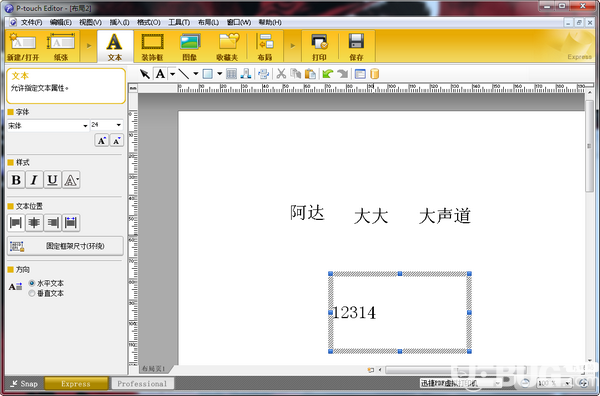Click the vertical scrollbar thumb
600x396 pixels.
point(589,146)
